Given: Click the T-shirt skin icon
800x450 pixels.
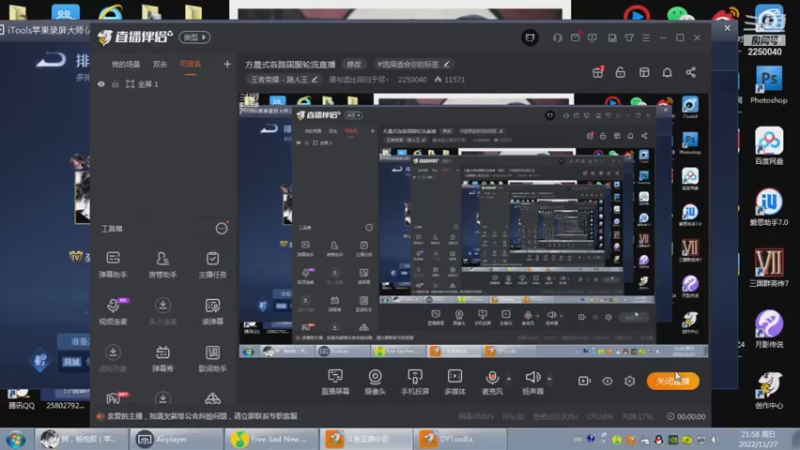Looking at the screenshot, I should (x=629, y=38).
